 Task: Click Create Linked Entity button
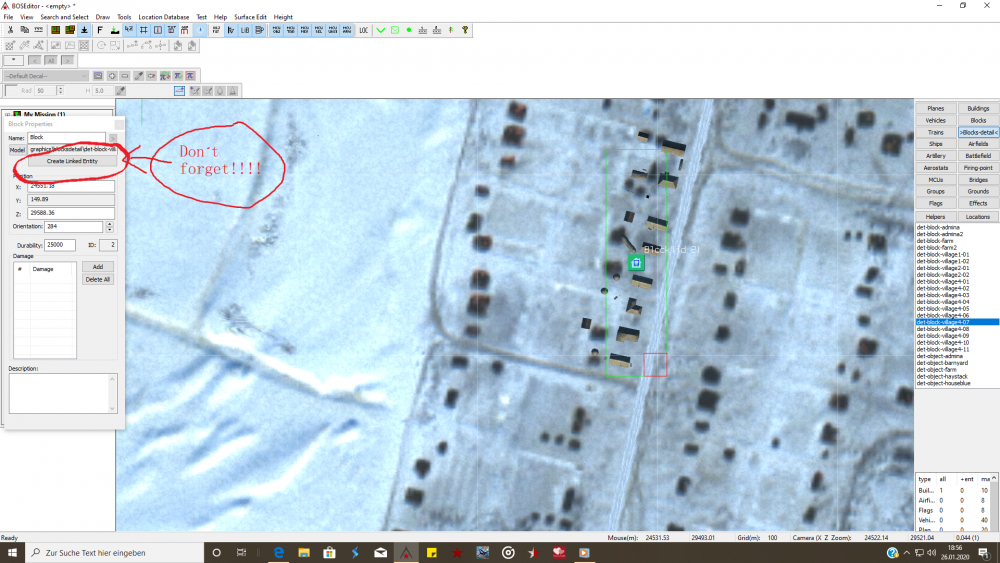(x=72, y=161)
